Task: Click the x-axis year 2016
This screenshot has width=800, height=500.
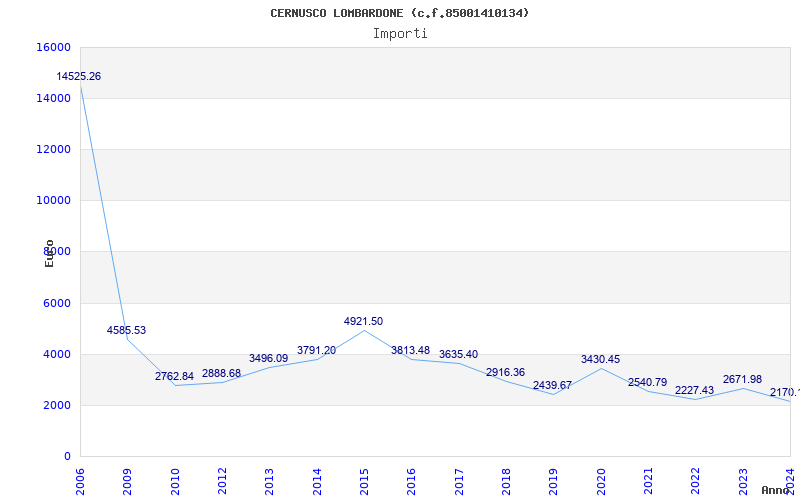Action: [411, 482]
